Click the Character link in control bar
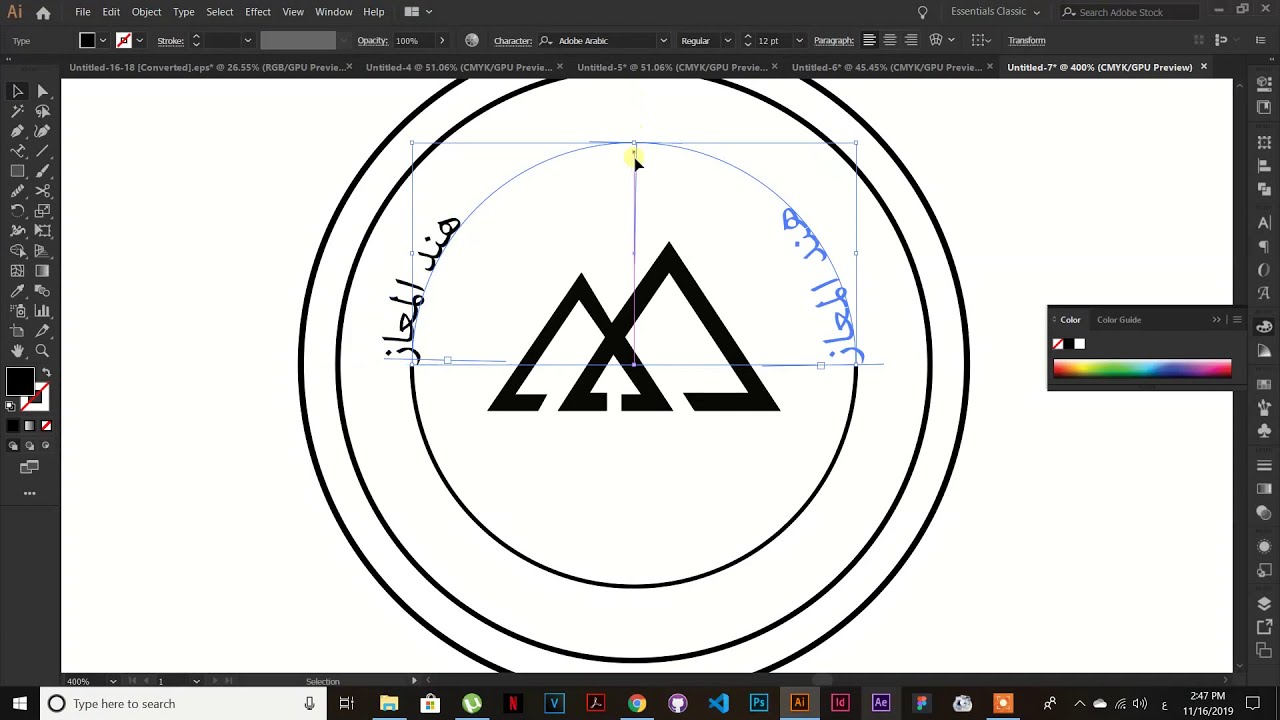Image resolution: width=1280 pixels, height=720 pixels. click(x=513, y=40)
